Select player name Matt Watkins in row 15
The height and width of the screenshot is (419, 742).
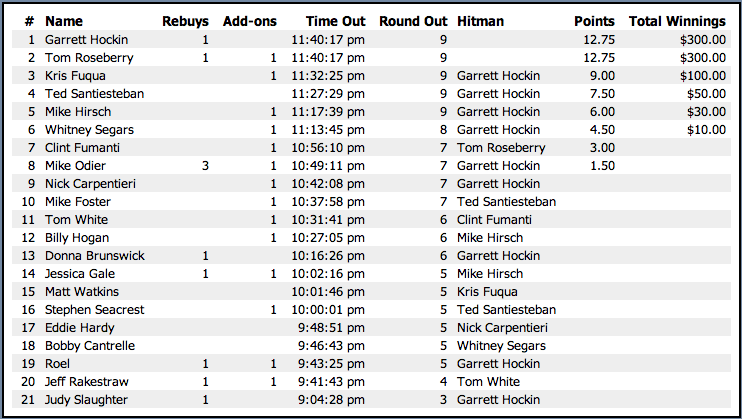(82, 291)
